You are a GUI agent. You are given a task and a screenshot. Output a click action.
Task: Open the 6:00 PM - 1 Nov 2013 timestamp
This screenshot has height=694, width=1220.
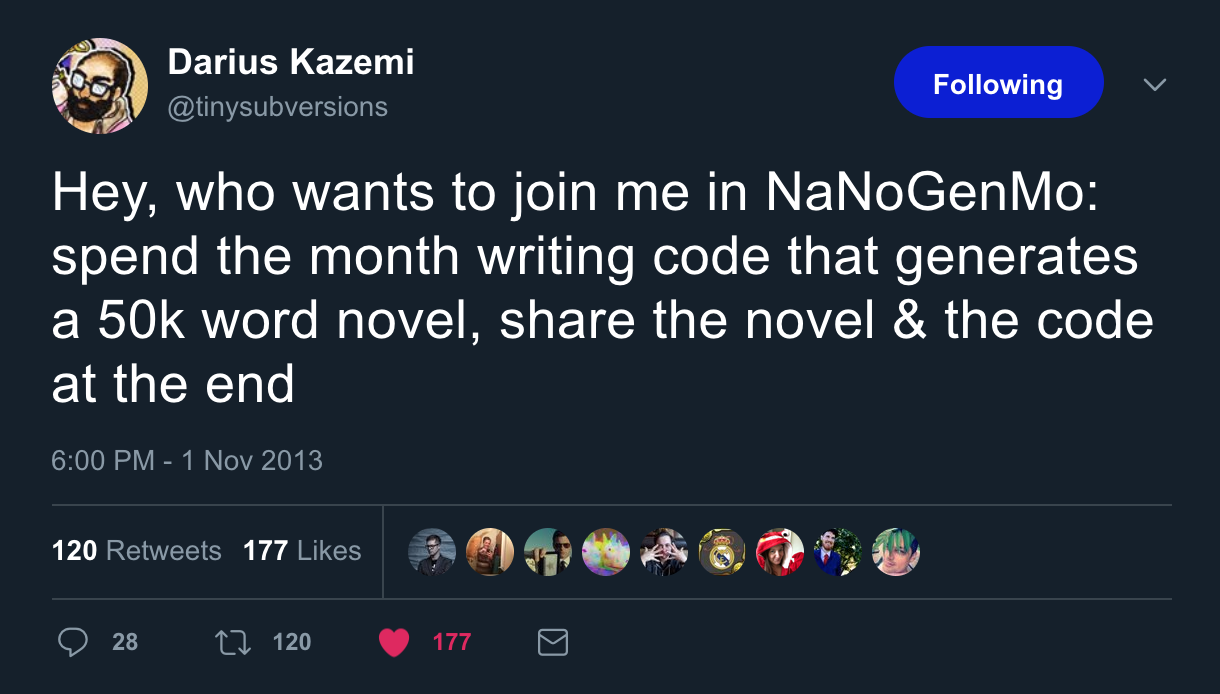(x=187, y=460)
